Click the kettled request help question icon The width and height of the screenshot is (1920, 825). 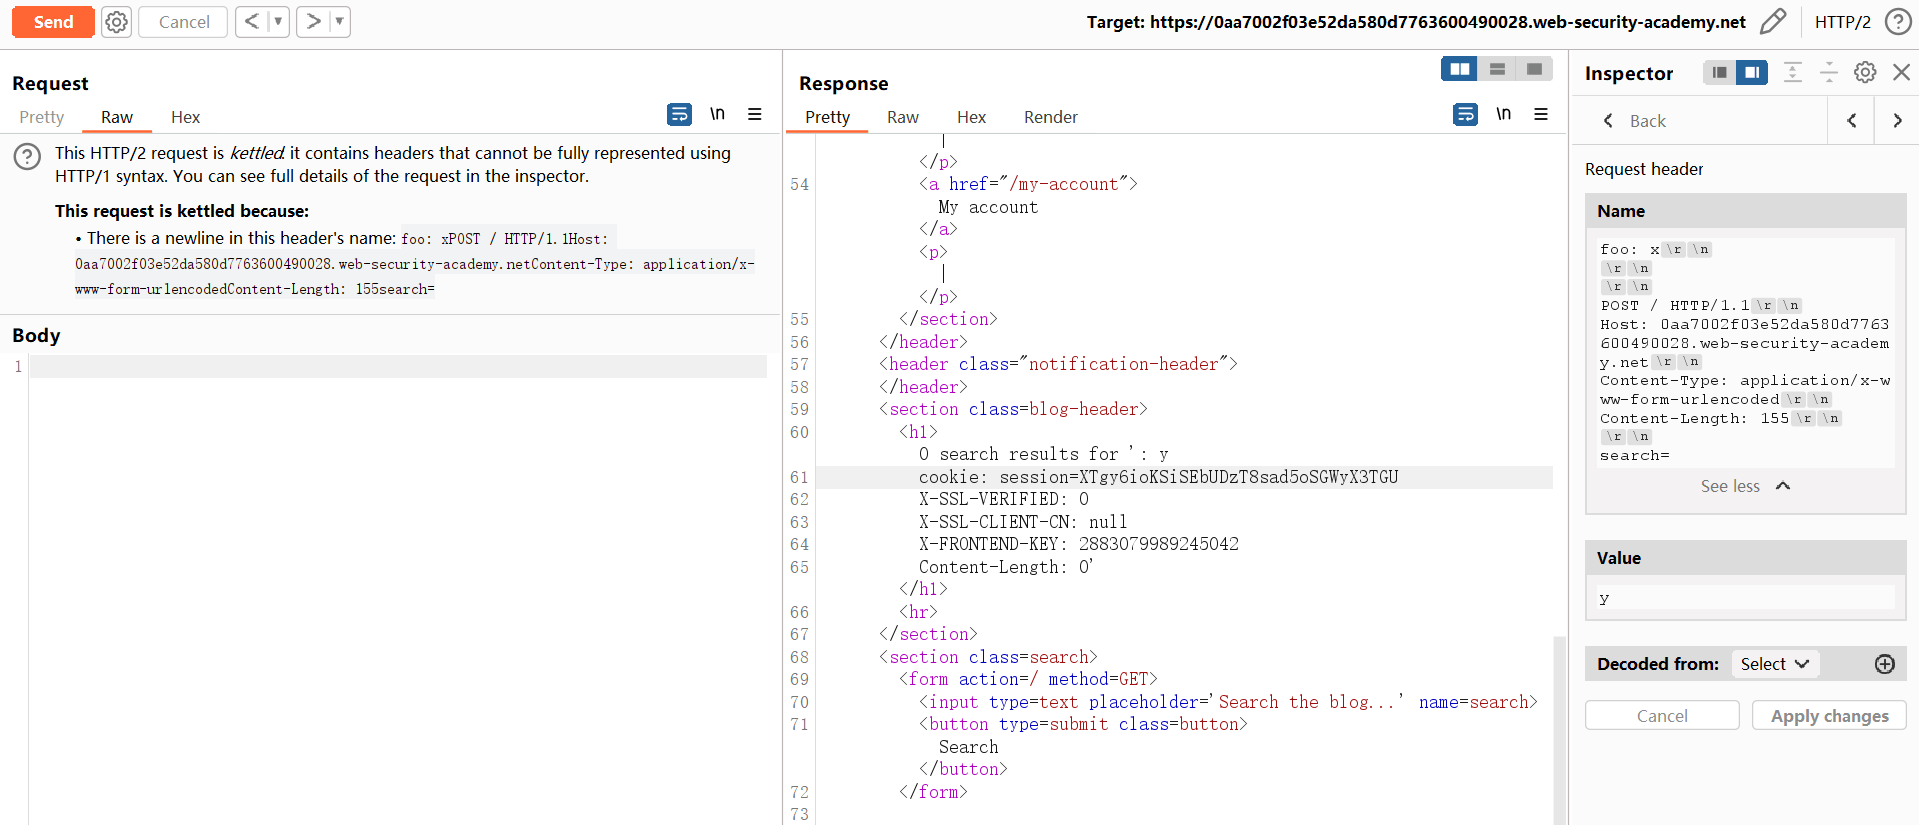[27, 156]
